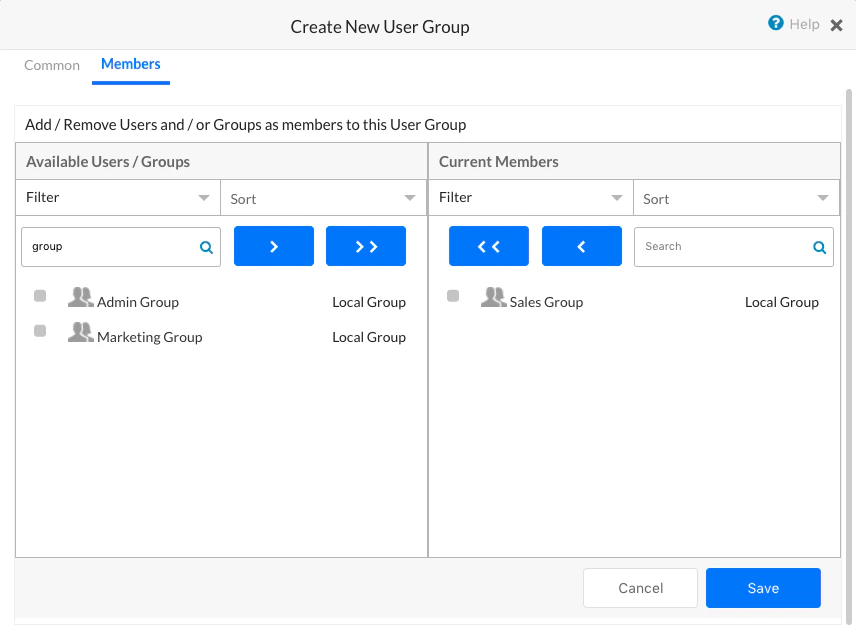
Task: Check the Marketing Group checkbox
Action: pyautogui.click(x=40, y=330)
